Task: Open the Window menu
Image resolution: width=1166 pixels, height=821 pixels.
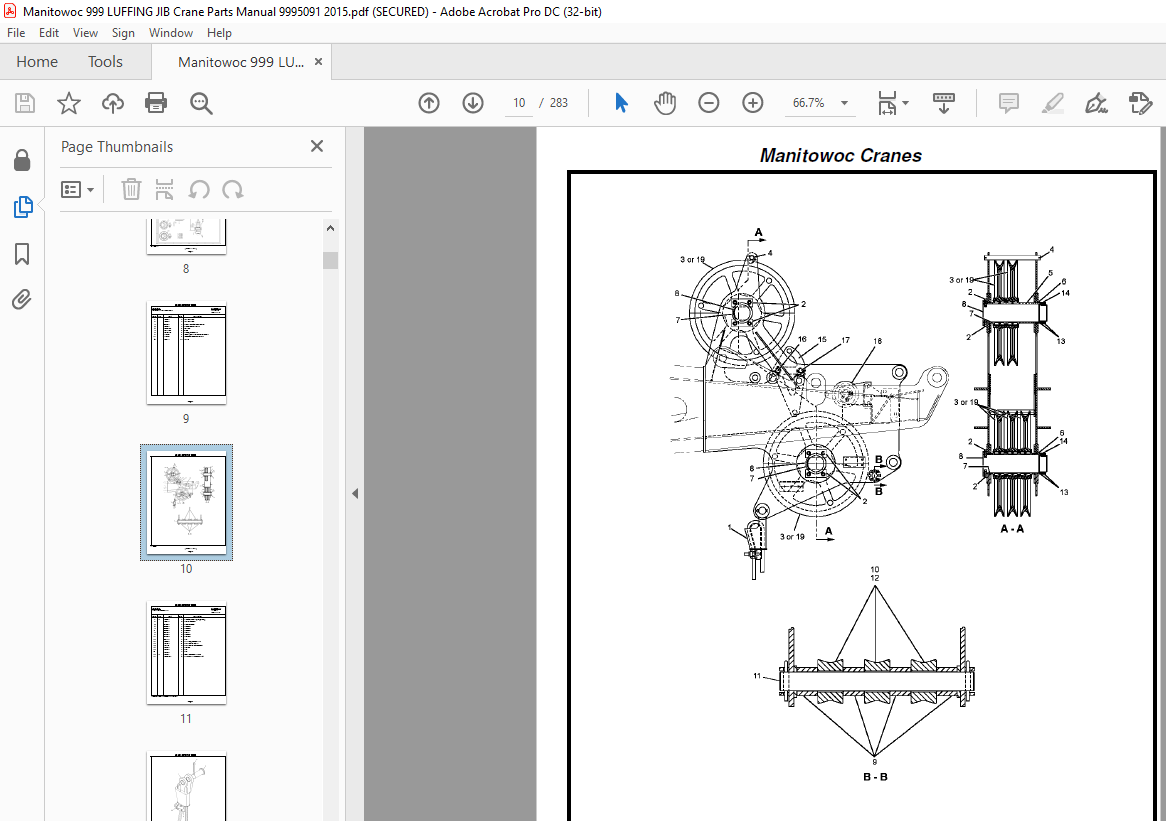Action: 170,33
